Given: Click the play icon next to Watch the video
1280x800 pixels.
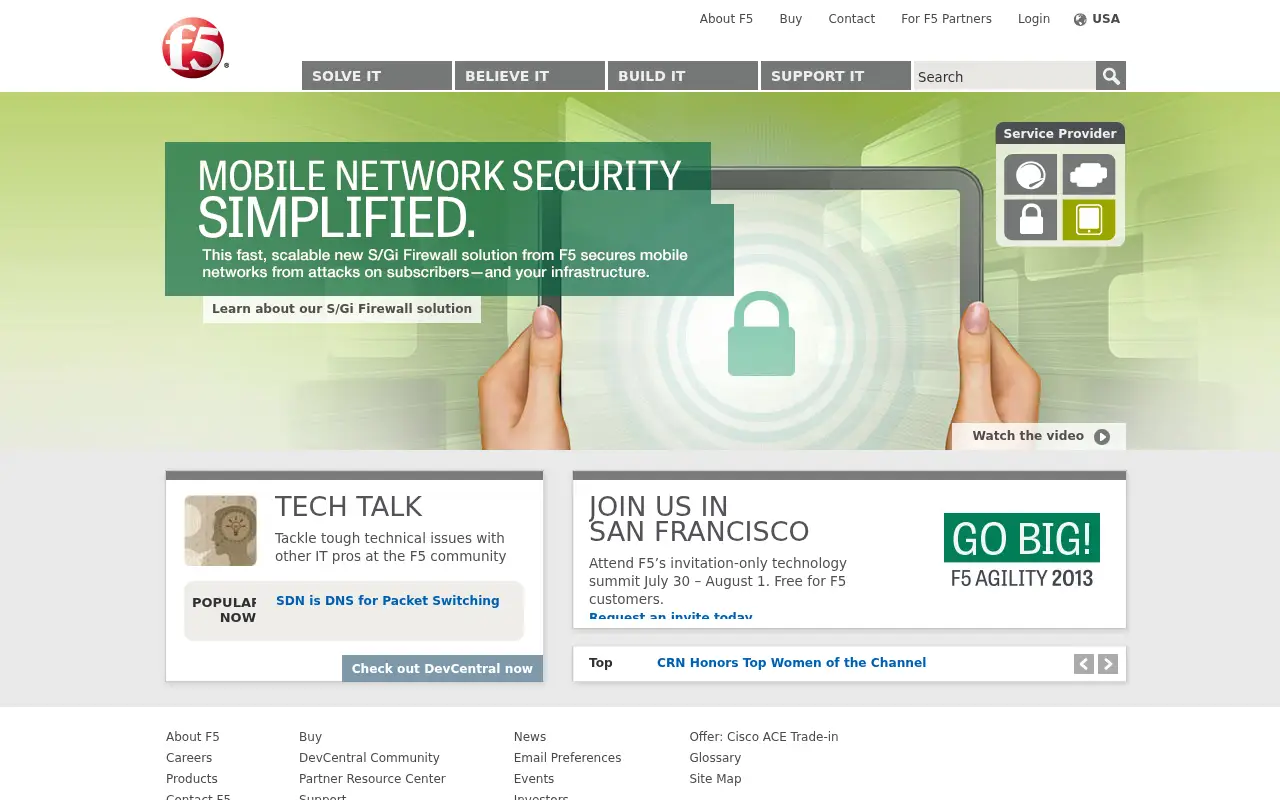Looking at the screenshot, I should tap(1102, 437).
